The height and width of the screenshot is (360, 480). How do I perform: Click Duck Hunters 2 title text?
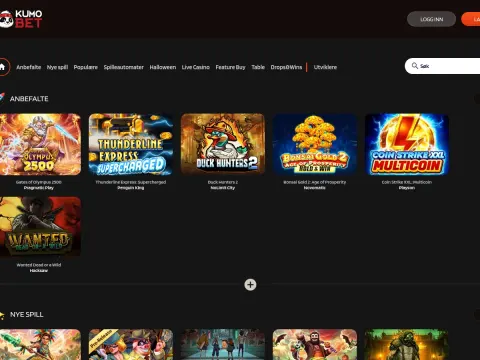pyautogui.click(x=223, y=182)
